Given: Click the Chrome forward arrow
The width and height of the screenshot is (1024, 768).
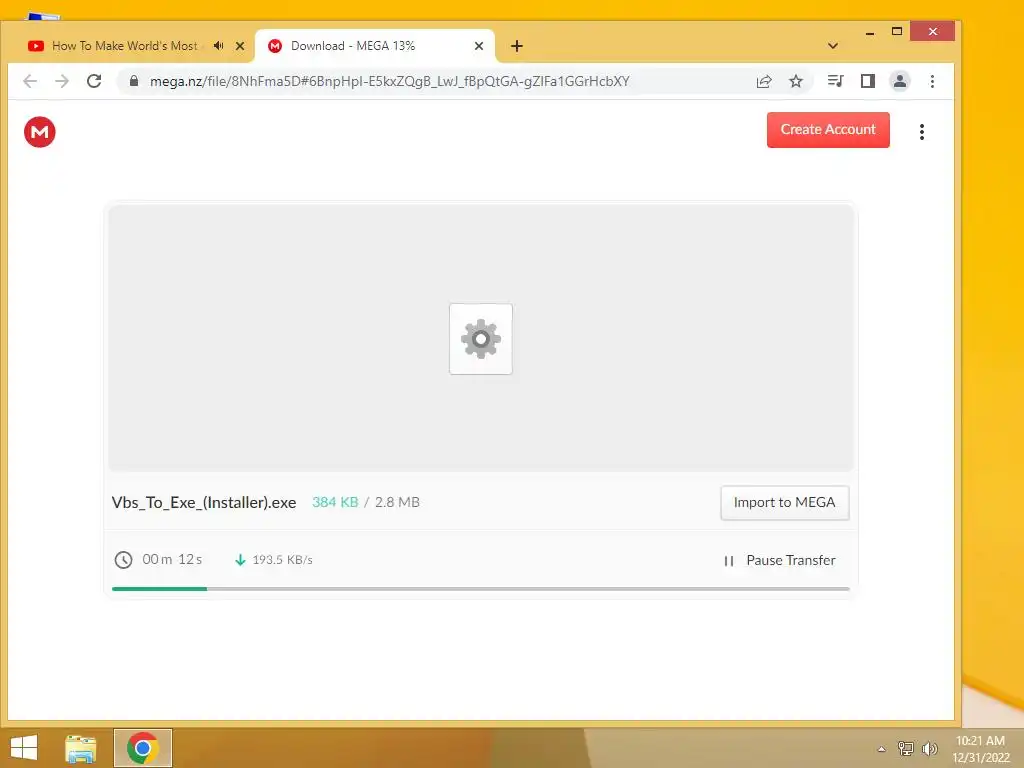Looking at the screenshot, I should coord(62,81).
